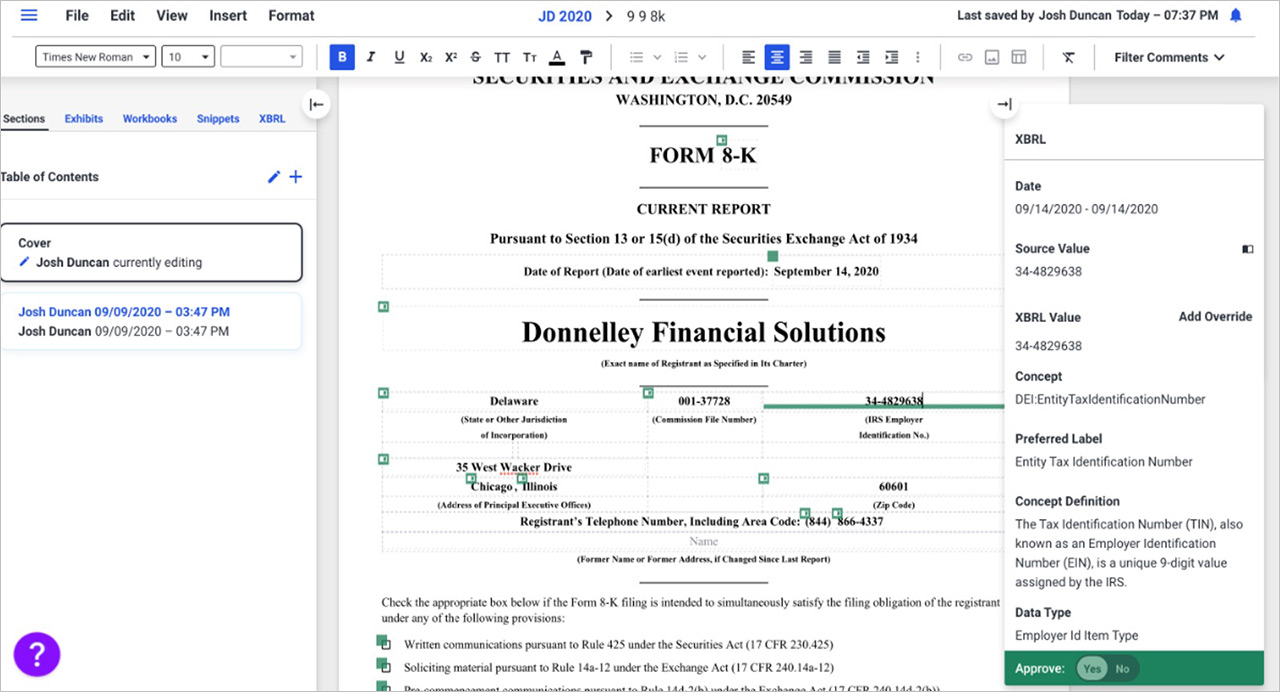Screen dimensions: 1280x692
Task: Switch to the Snippets tab
Action: tap(218, 118)
